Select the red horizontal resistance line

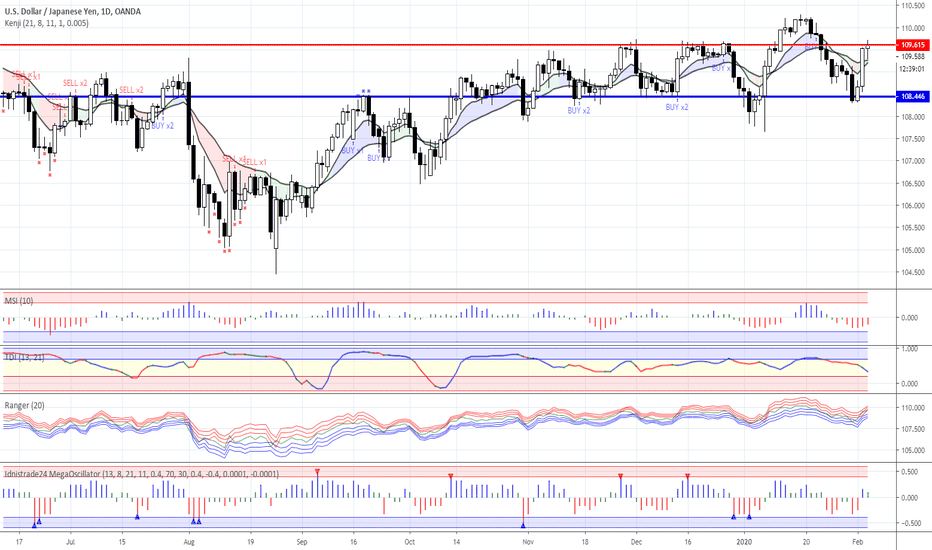coord(448,45)
